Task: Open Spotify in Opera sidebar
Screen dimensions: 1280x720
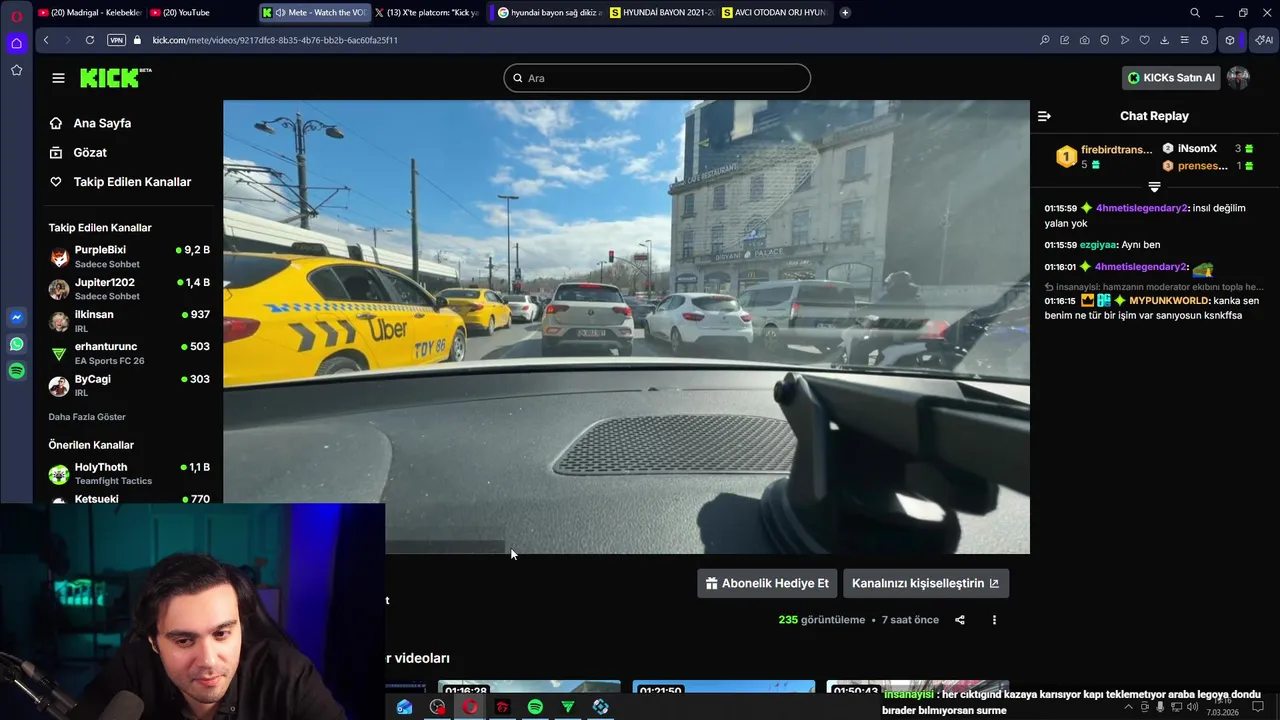Action: pos(16,371)
